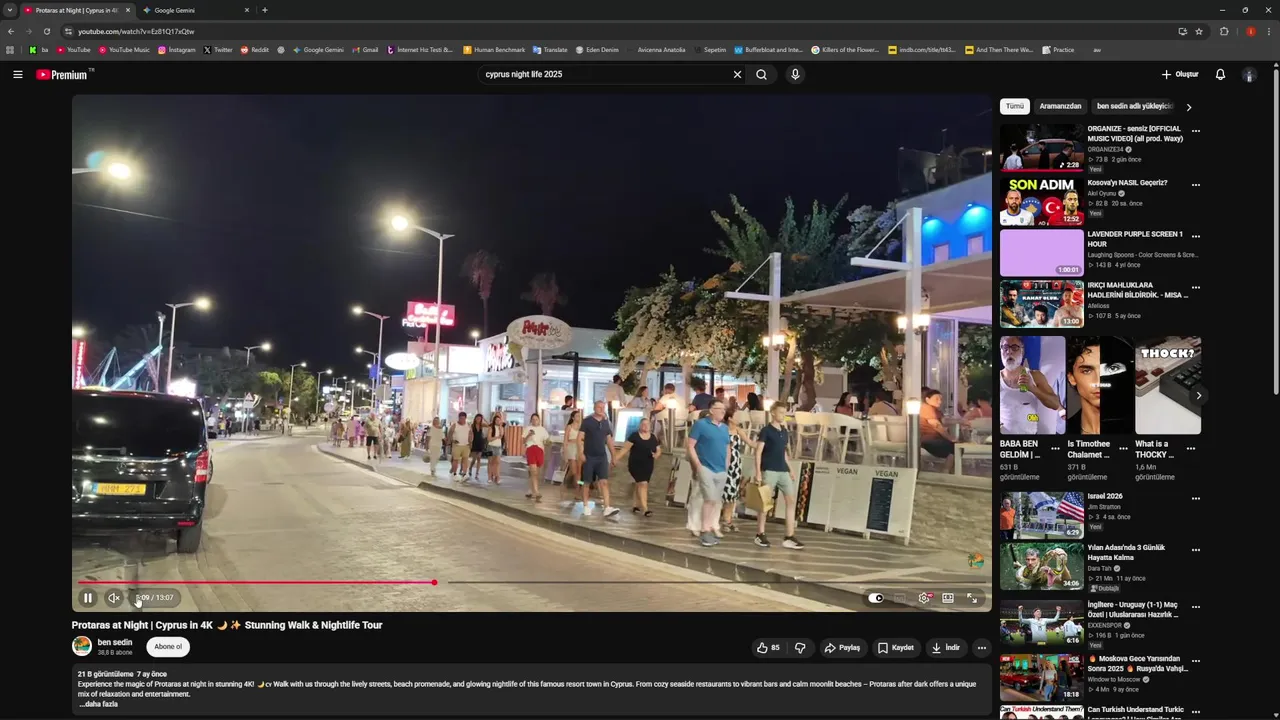Share the video via Paylaş
Viewport: 1280px width, 720px height.
842,648
